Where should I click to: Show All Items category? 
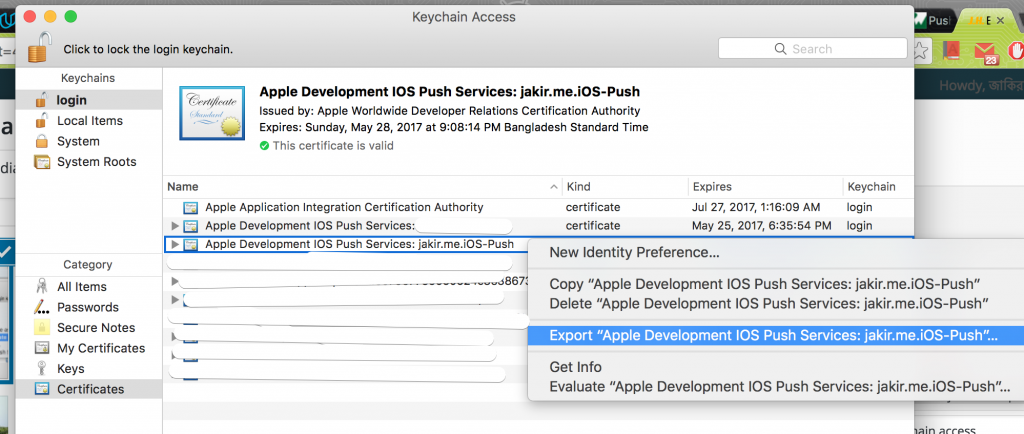83,286
